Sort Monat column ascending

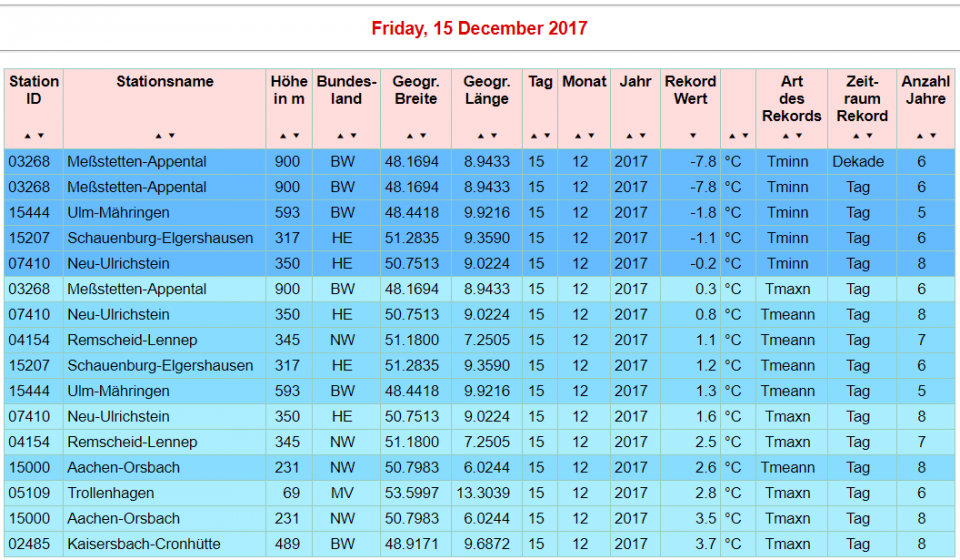[x=578, y=136]
